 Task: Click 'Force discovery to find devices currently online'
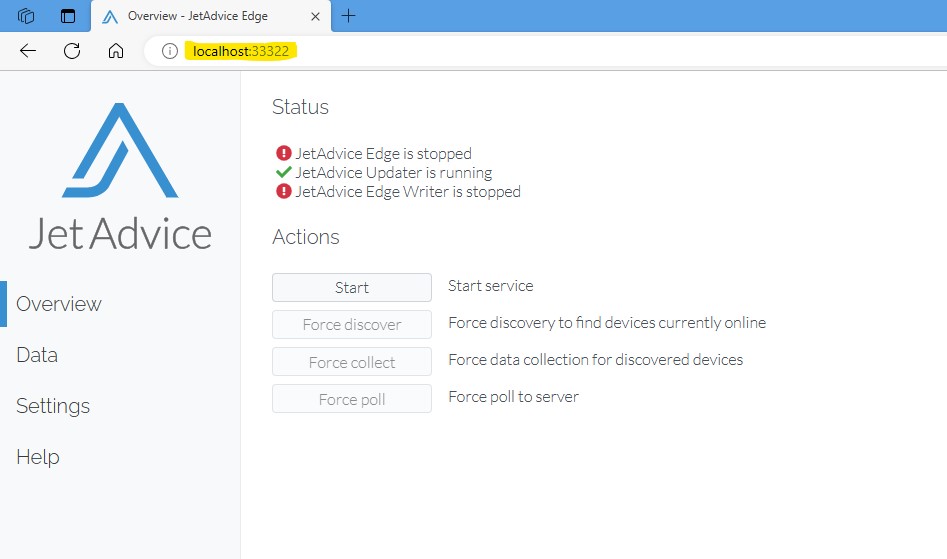pos(607,323)
